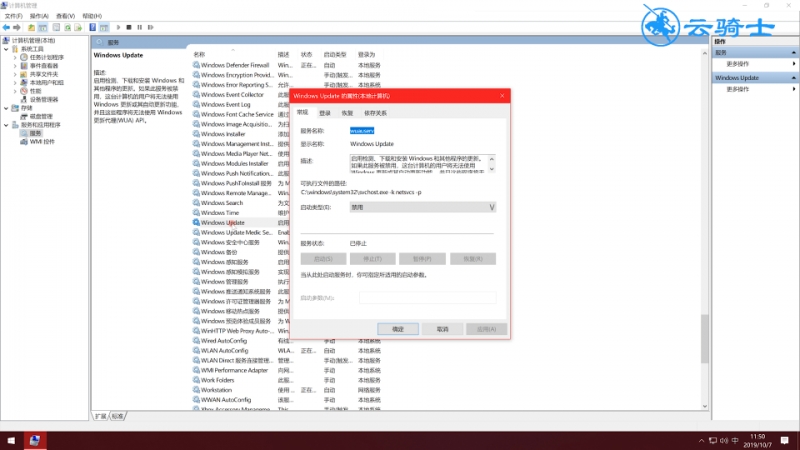Viewport: 800px width, 450px height.
Task: Click the 恢复(R) button under 服务状态
Action: (x=472, y=259)
